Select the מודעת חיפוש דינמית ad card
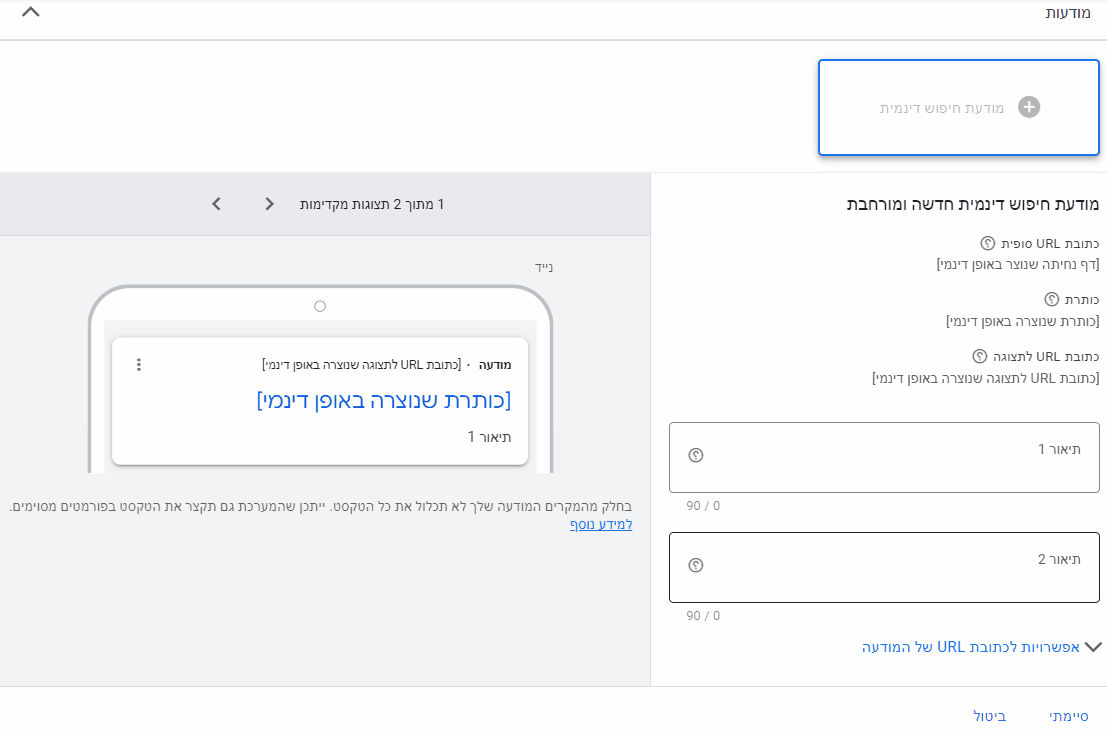Viewport: 1107px width, 737px height. click(x=959, y=107)
